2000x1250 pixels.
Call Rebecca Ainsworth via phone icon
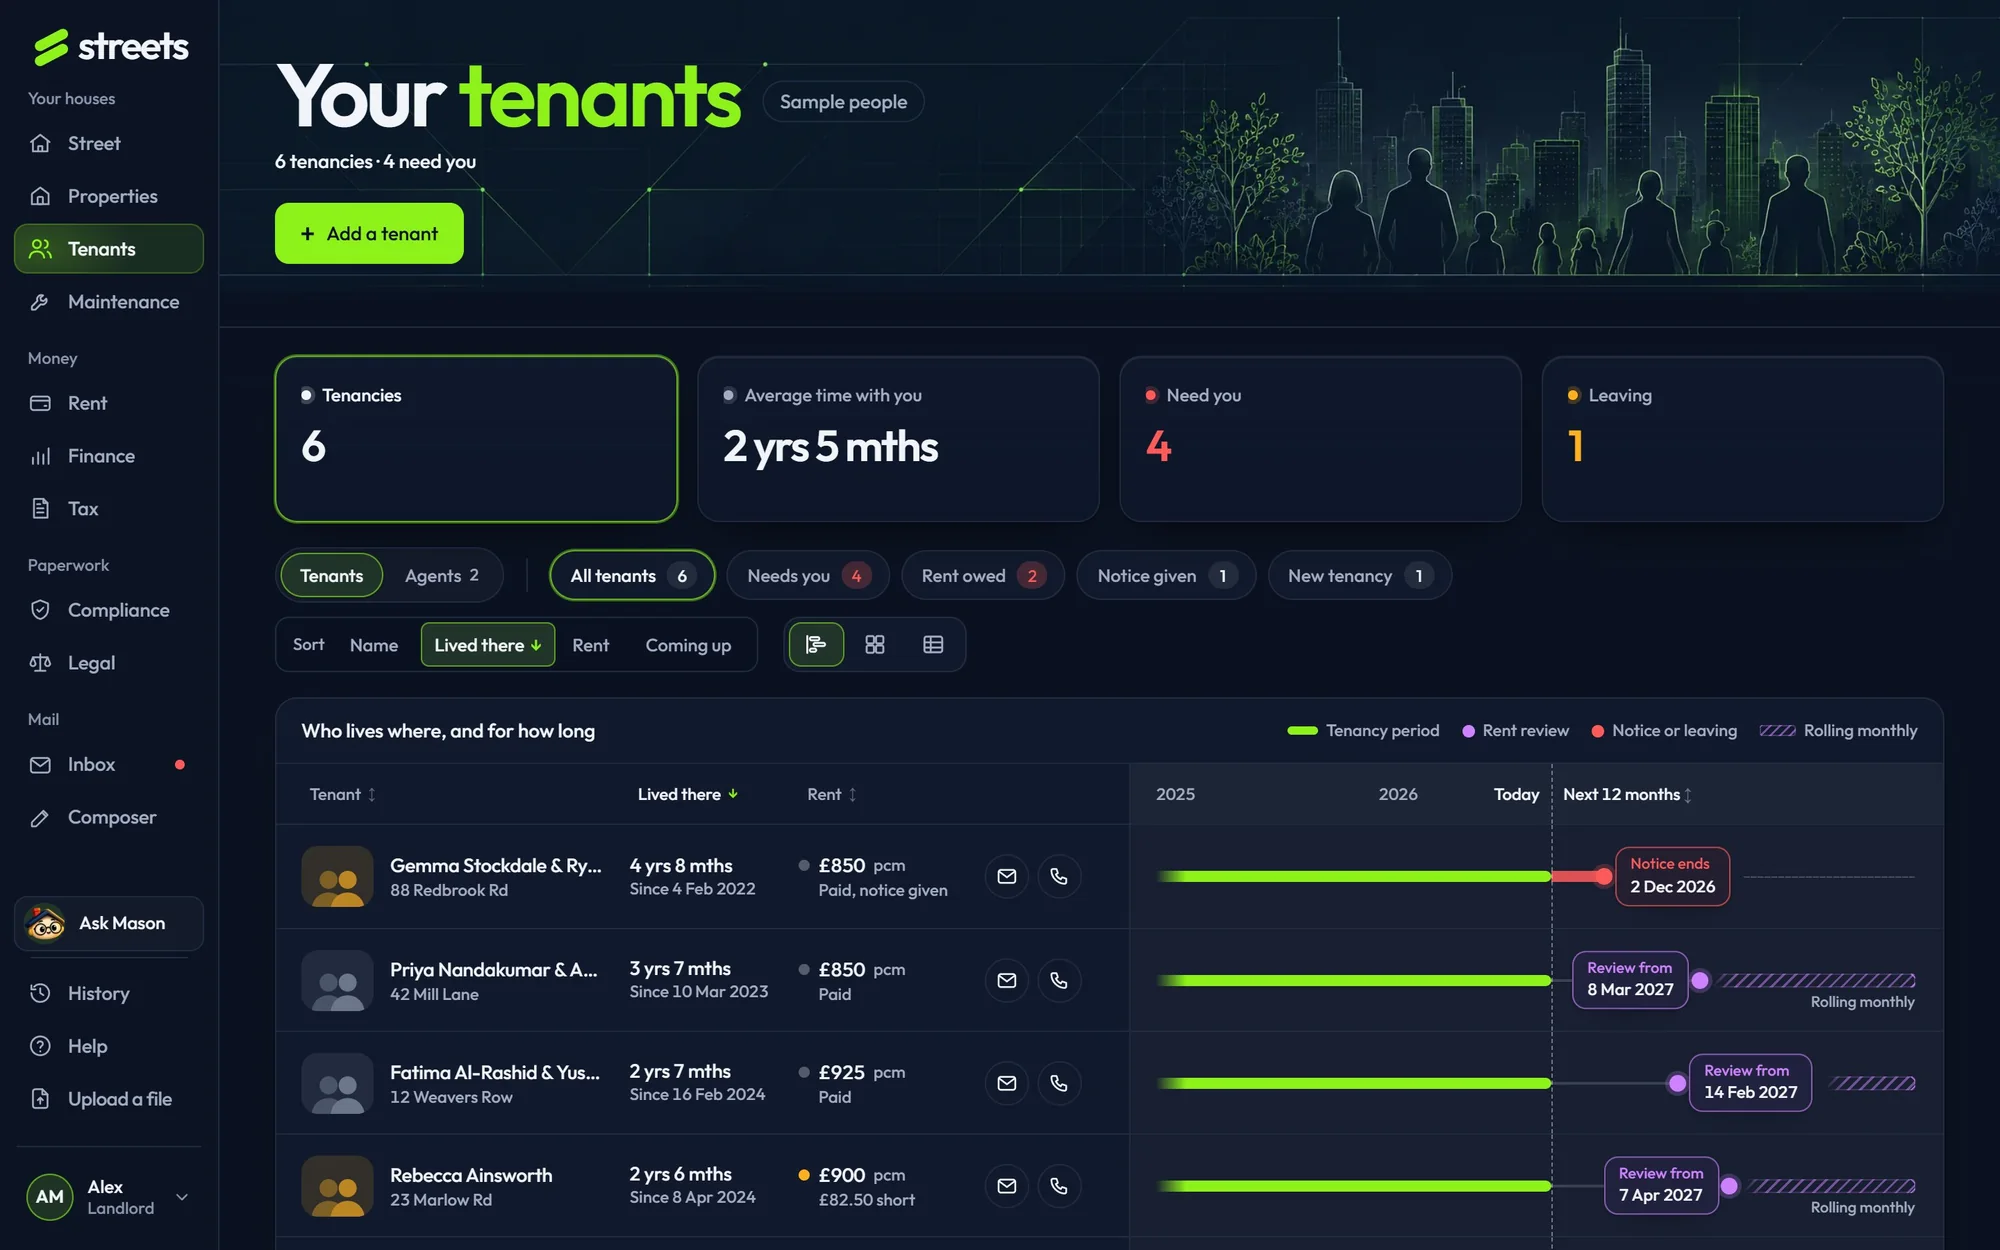click(1059, 1186)
